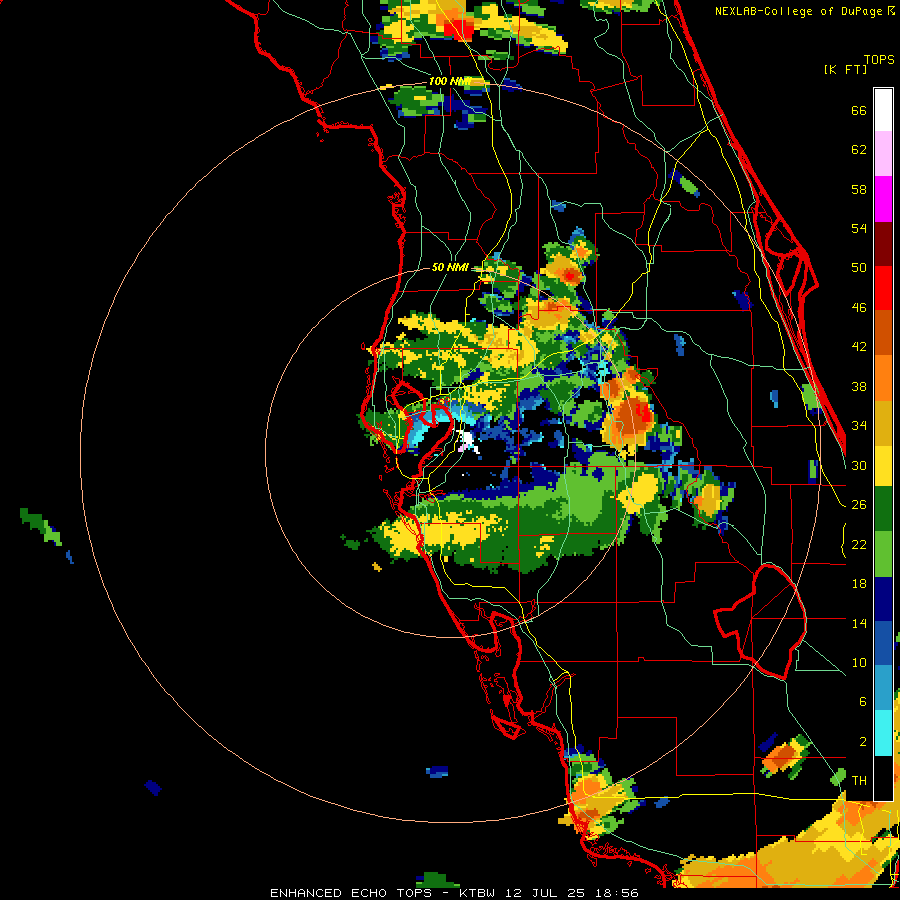Click the 62 value on the scale
This screenshot has width=900, height=900.
(x=859, y=150)
